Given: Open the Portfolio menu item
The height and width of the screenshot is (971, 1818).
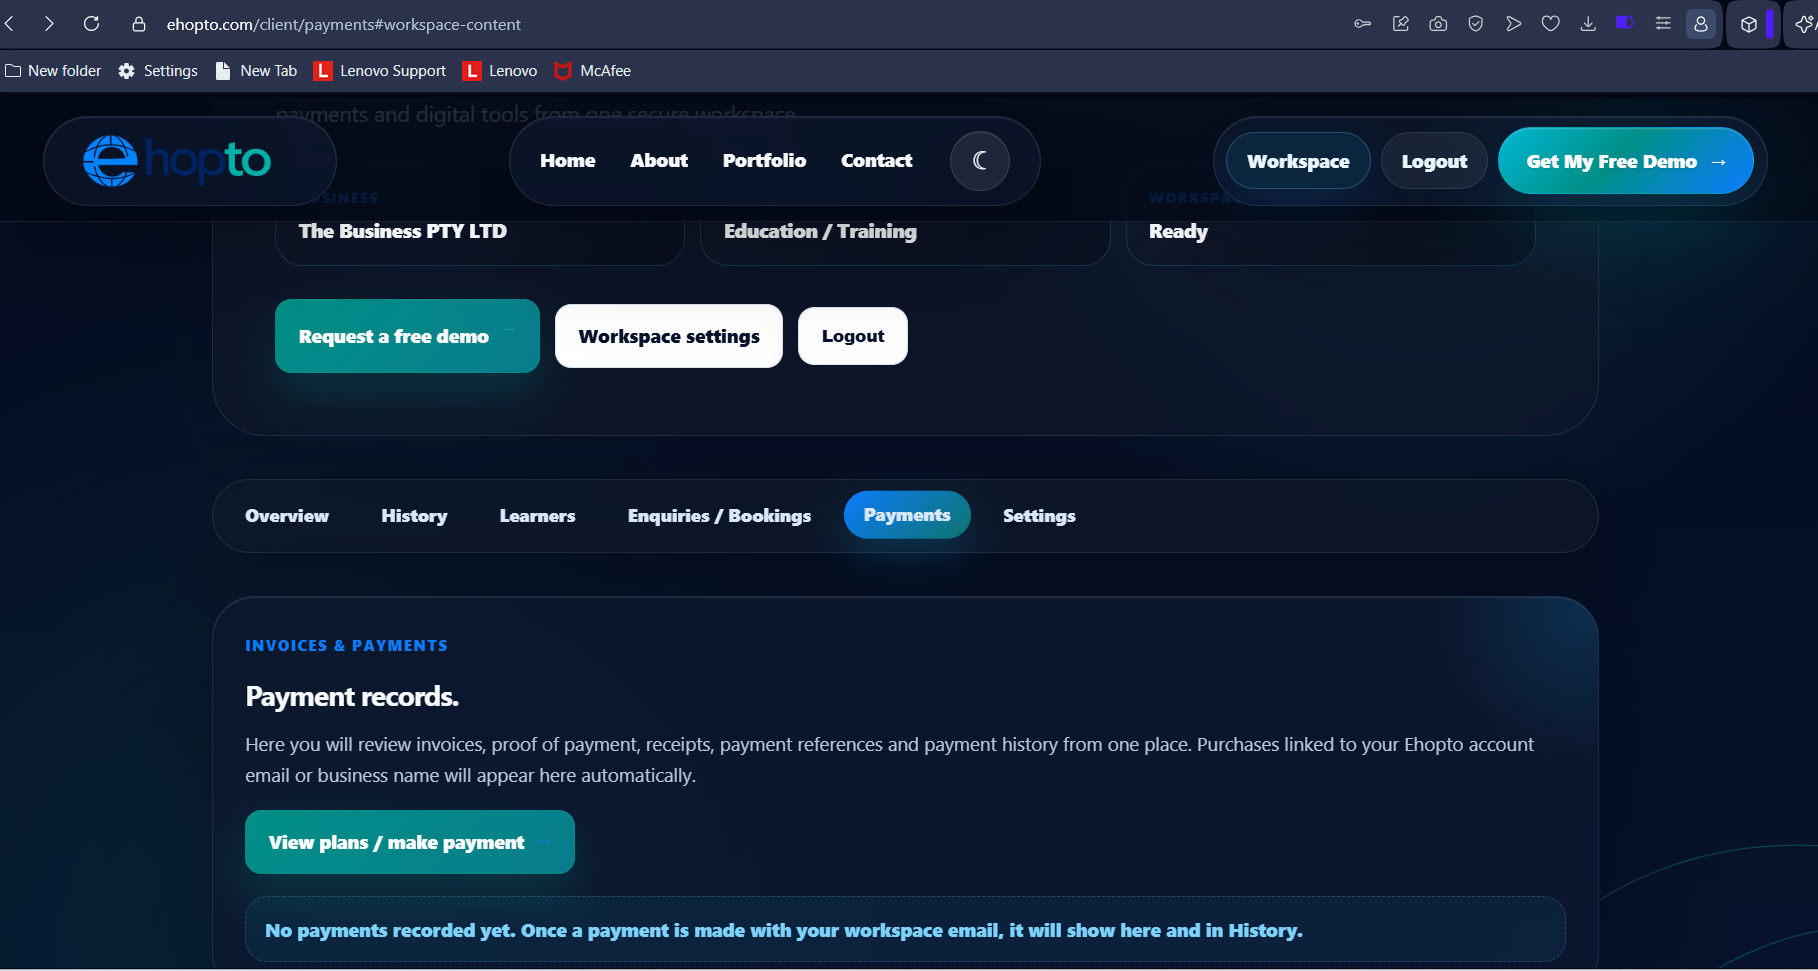Looking at the screenshot, I should (764, 161).
